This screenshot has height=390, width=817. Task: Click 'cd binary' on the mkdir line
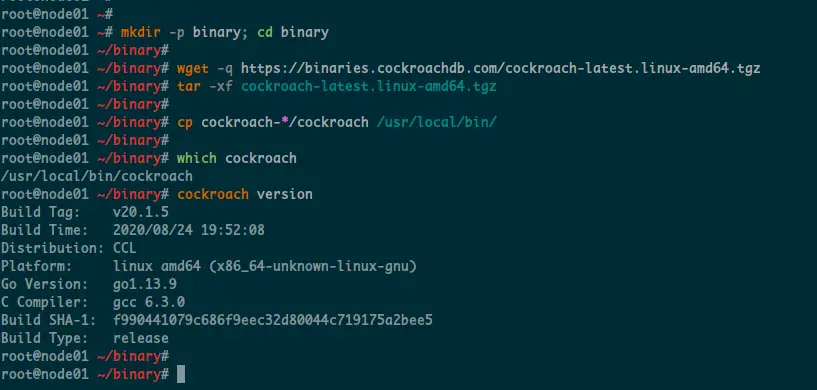pyautogui.click(x=293, y=33)
